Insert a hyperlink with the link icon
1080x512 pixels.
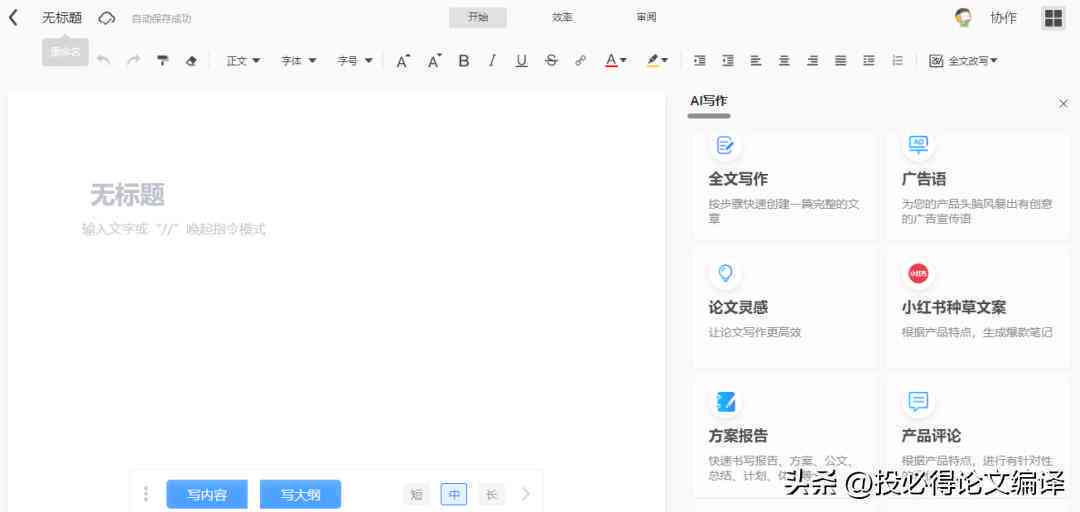click(581, 61)
